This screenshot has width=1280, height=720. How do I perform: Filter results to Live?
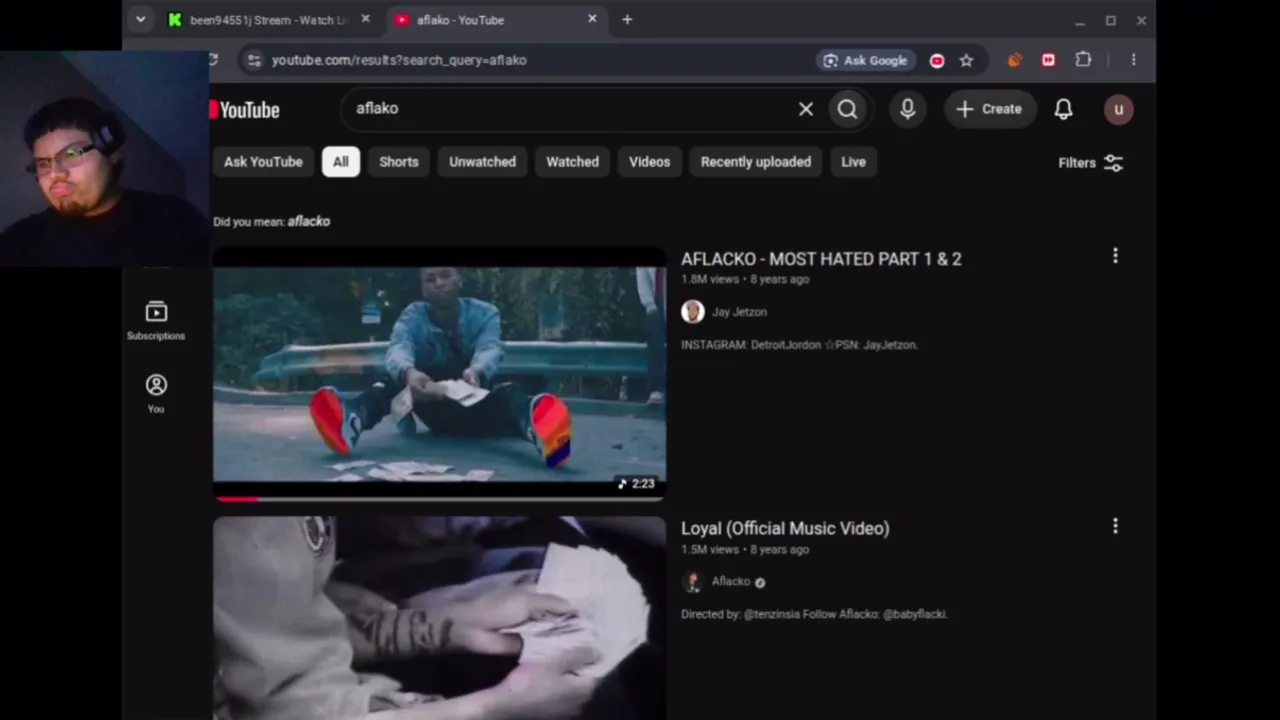click(853, 162)
